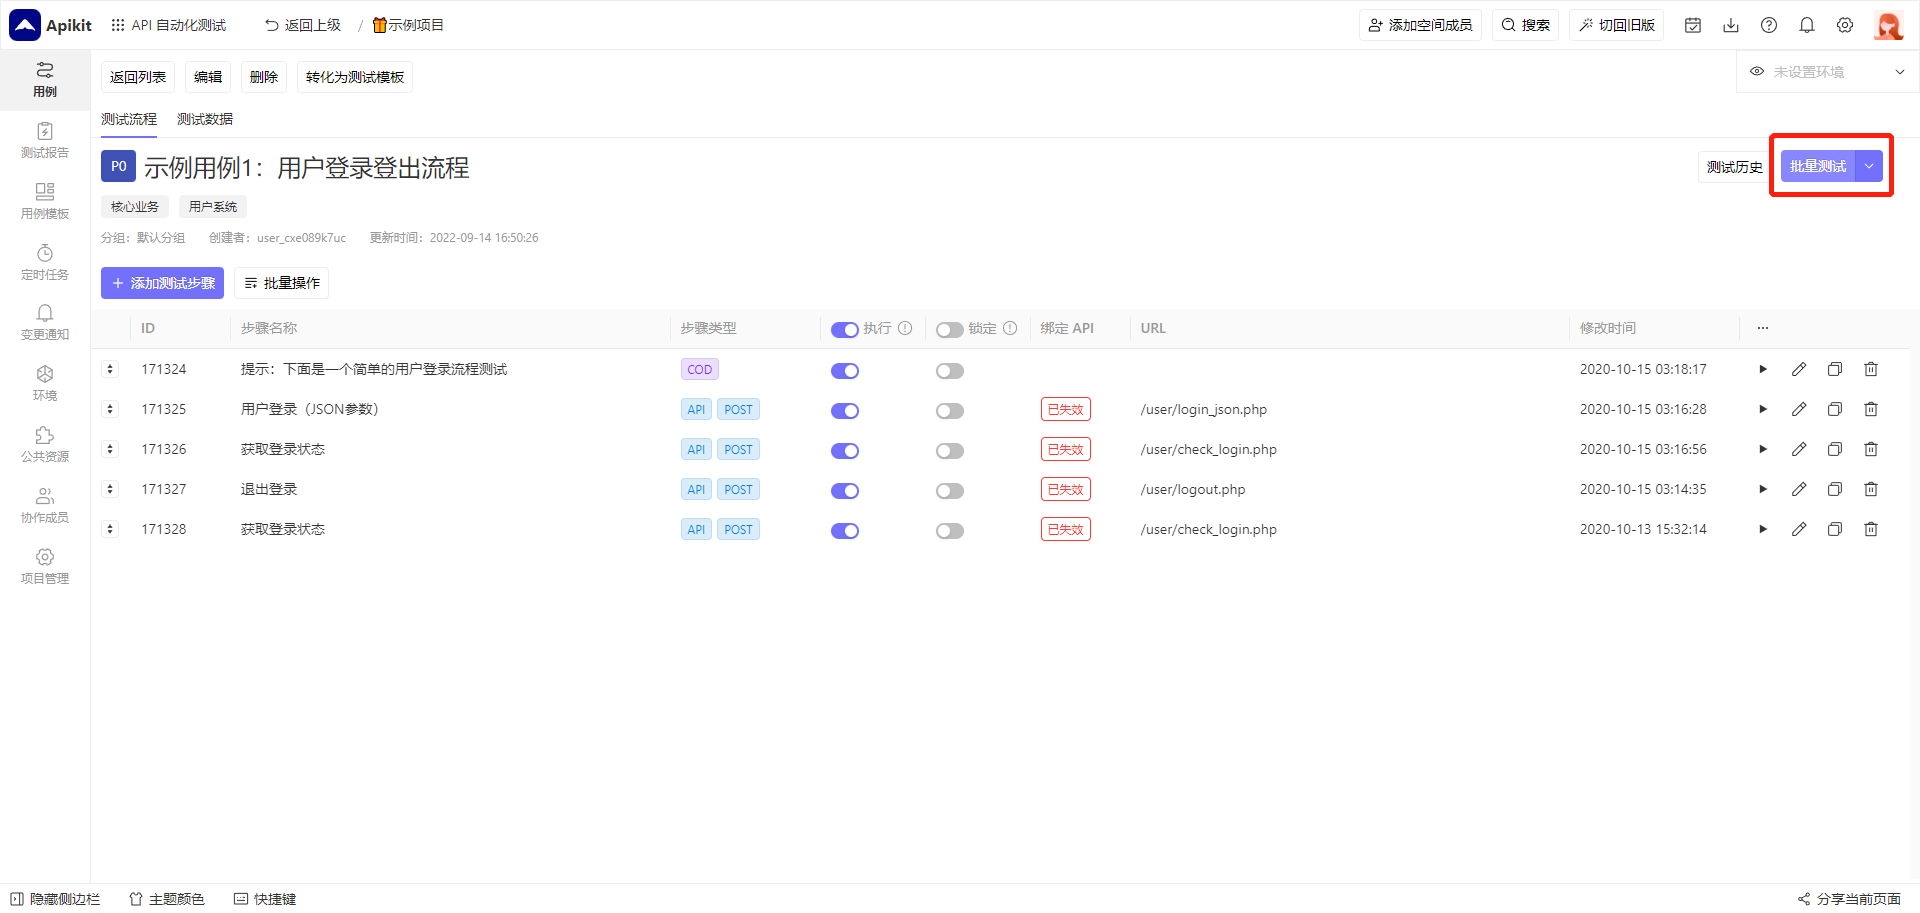Open notifications bell icon in top bar
Screen dimensions: 1920x913
point(1807,25)
